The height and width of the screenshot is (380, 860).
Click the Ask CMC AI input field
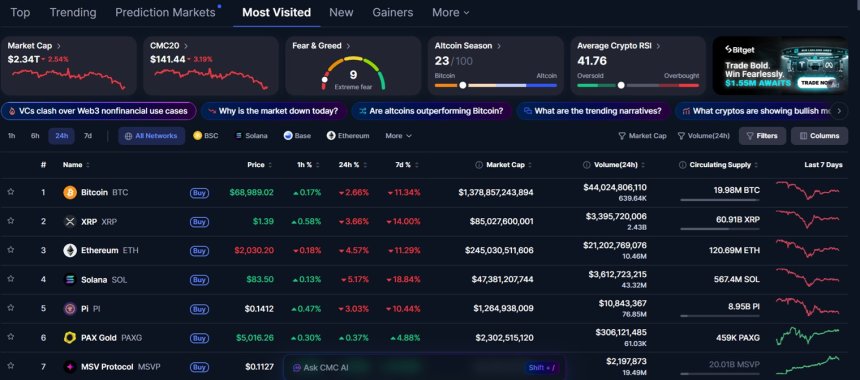coord(423,367)
